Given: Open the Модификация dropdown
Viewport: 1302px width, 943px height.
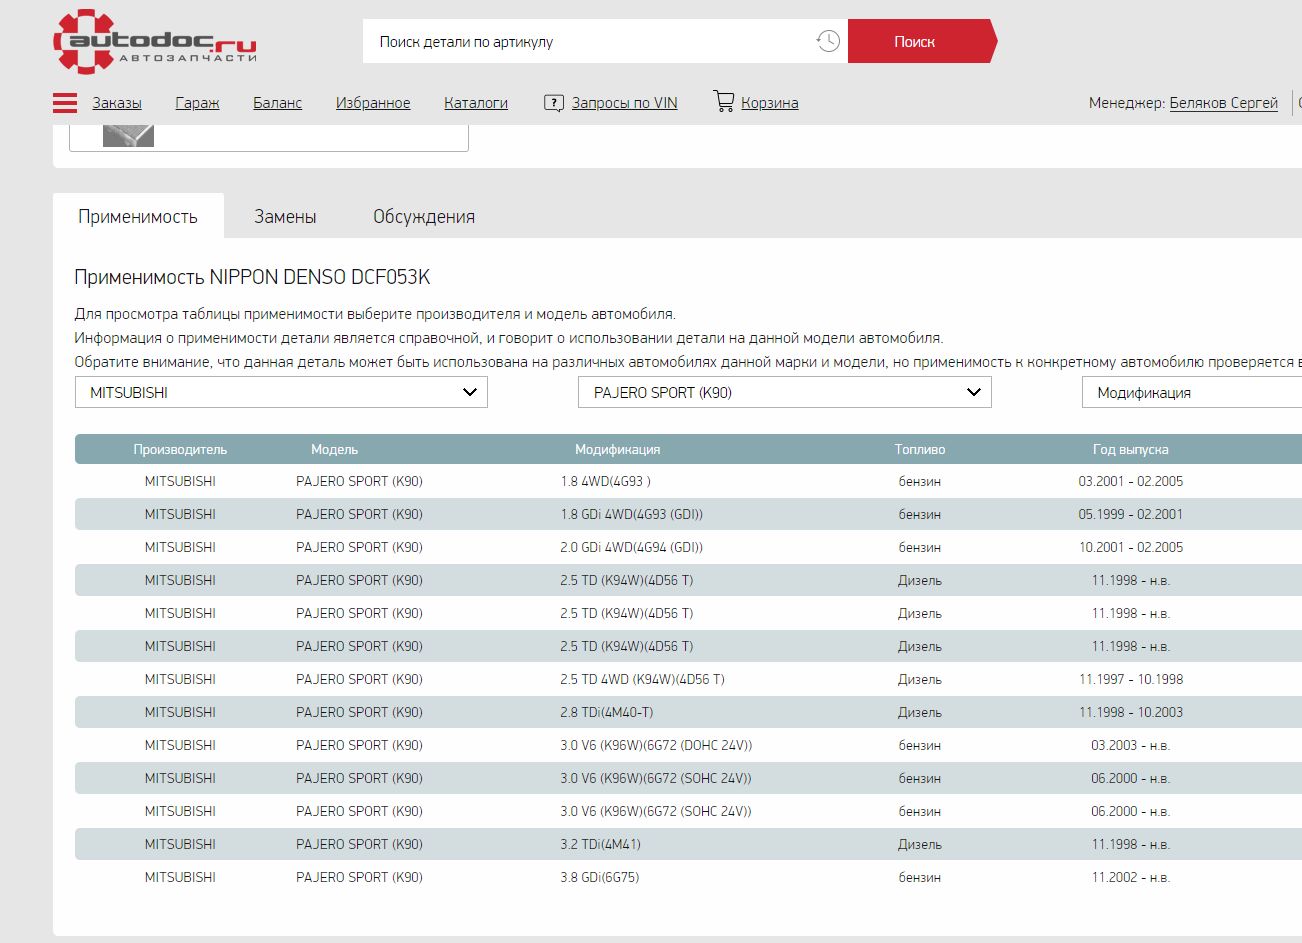Looking at the screenshot, I should tap(1190, 393).
